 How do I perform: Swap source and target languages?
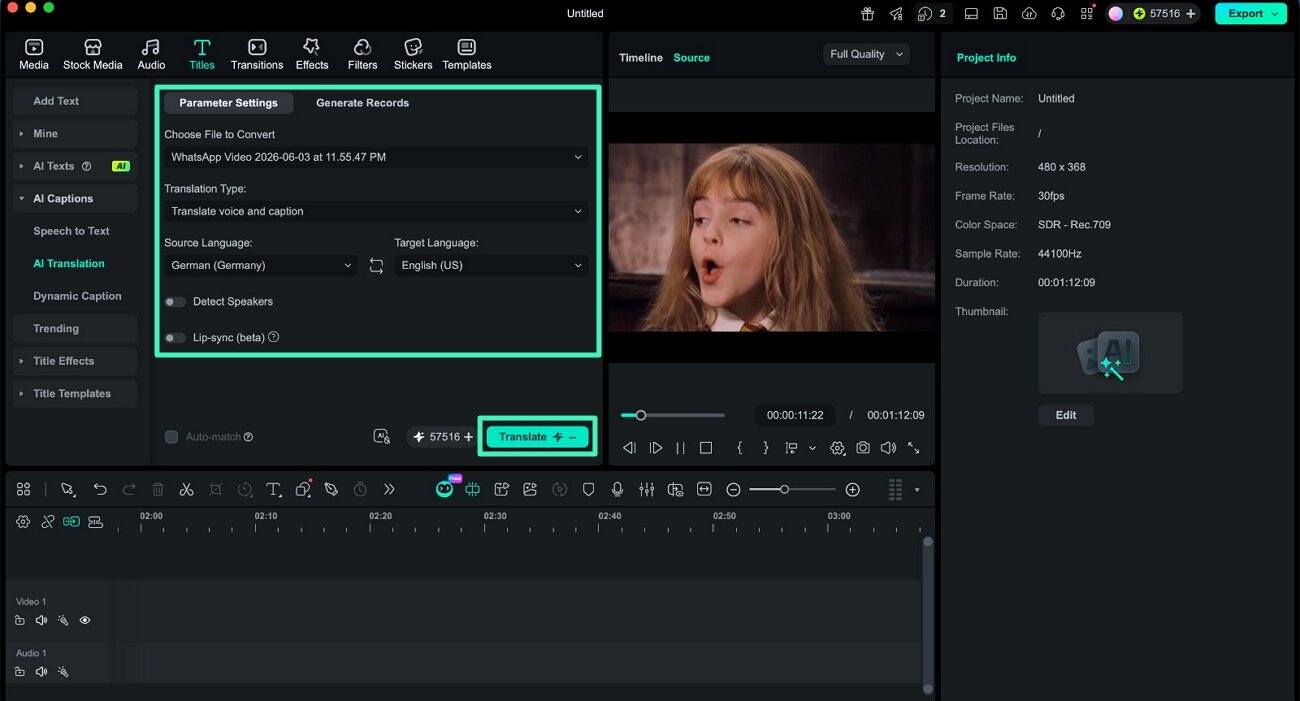[x=376, y=266]
